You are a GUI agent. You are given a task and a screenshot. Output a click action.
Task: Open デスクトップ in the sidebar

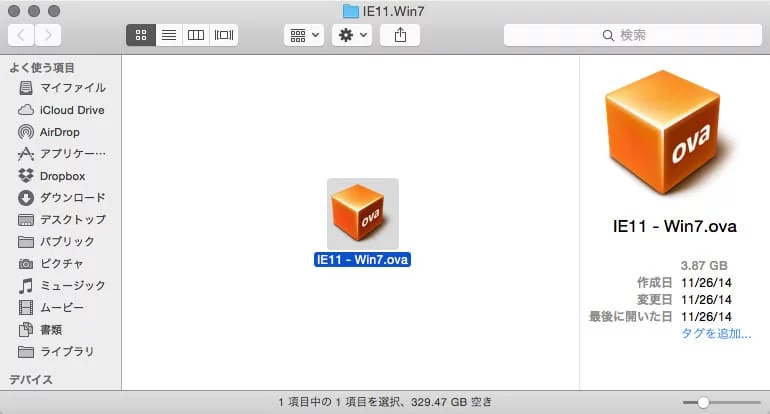61,220
